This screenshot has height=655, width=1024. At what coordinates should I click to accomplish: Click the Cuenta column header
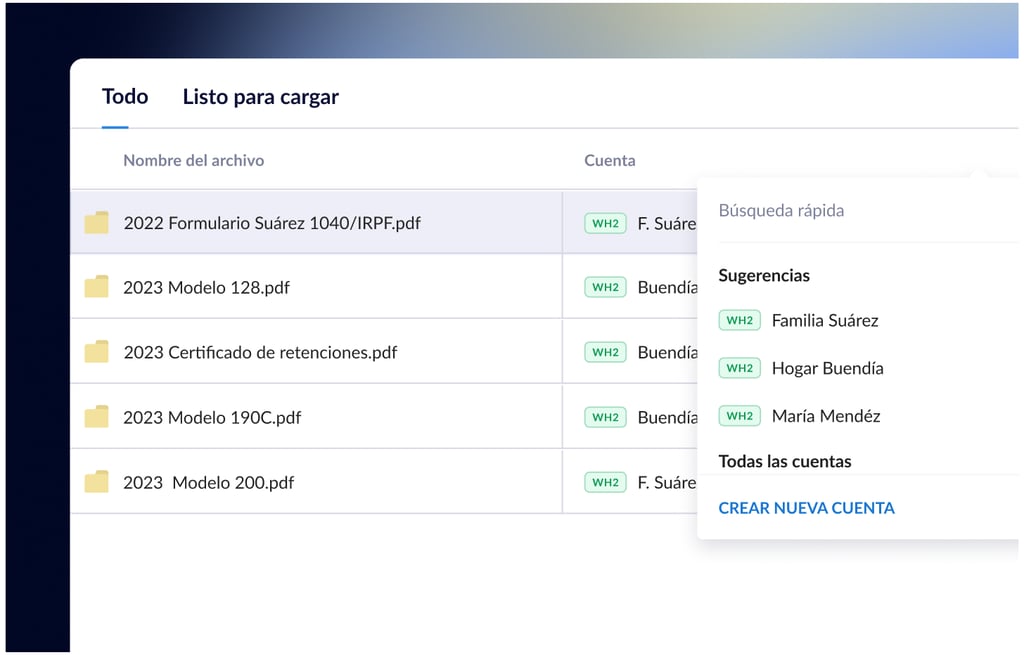[x=609, y=160]
